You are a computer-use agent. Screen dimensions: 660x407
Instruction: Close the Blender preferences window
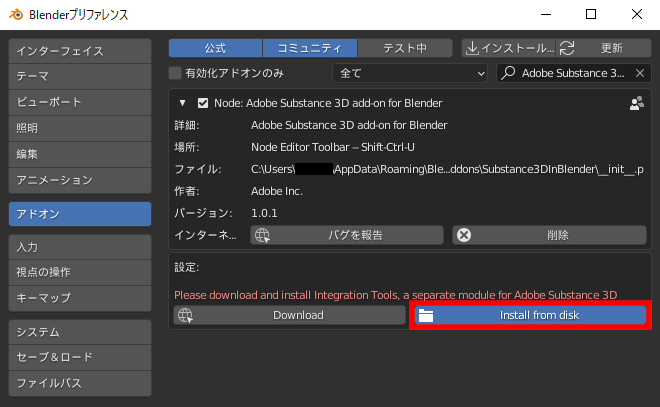(637, 14)
